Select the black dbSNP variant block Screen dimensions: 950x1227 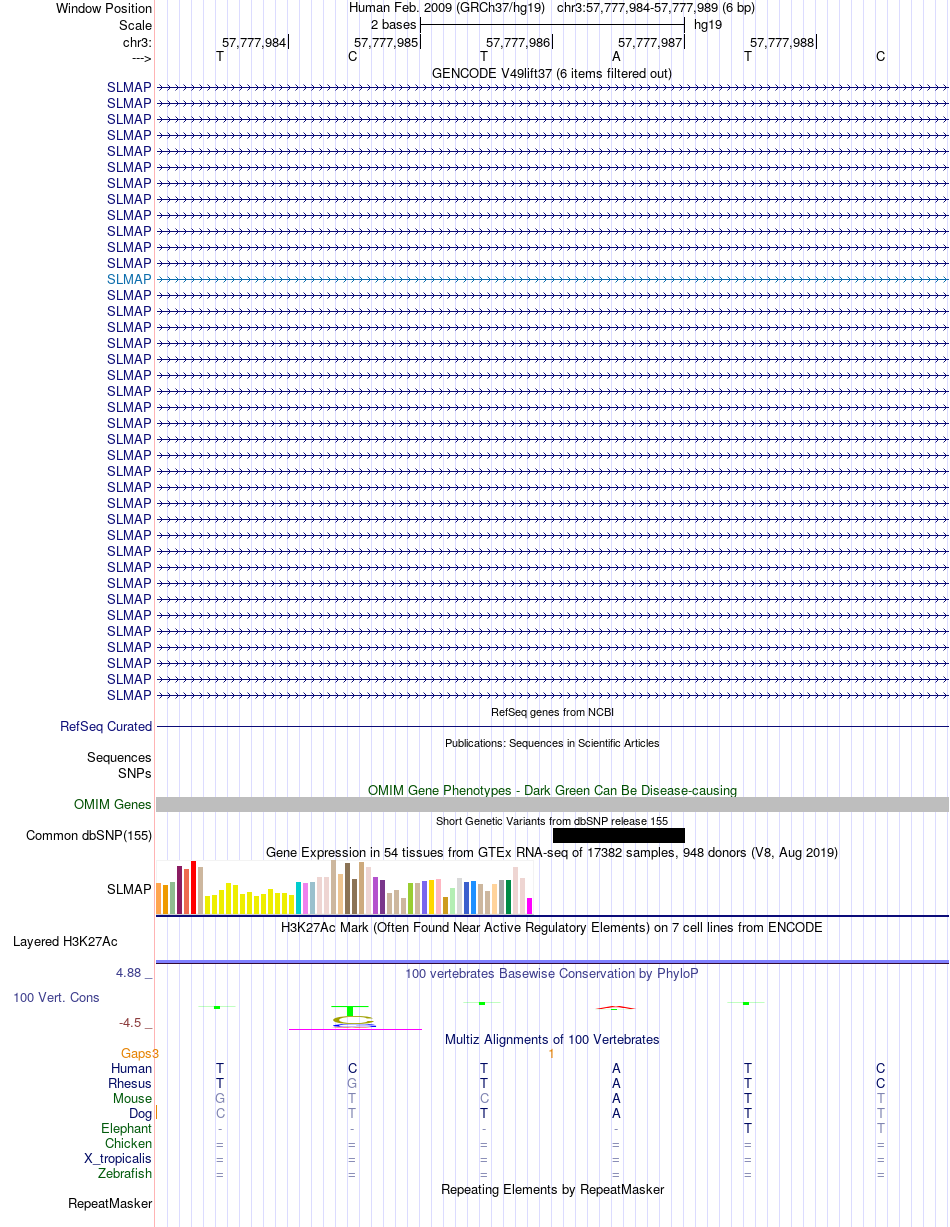(x=618, y=835)
